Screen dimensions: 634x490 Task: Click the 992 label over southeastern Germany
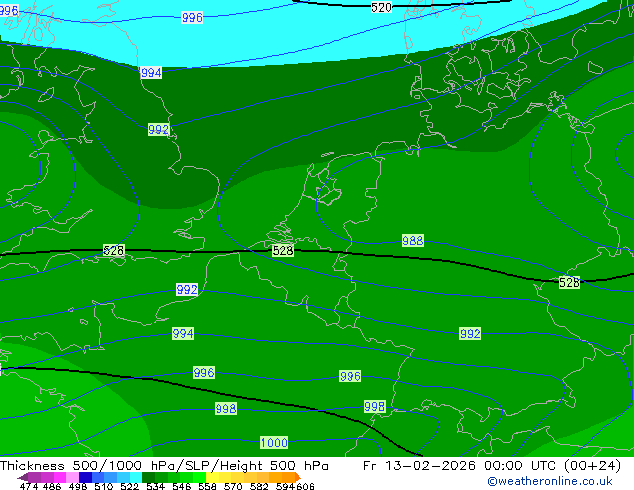coord(470,334)
